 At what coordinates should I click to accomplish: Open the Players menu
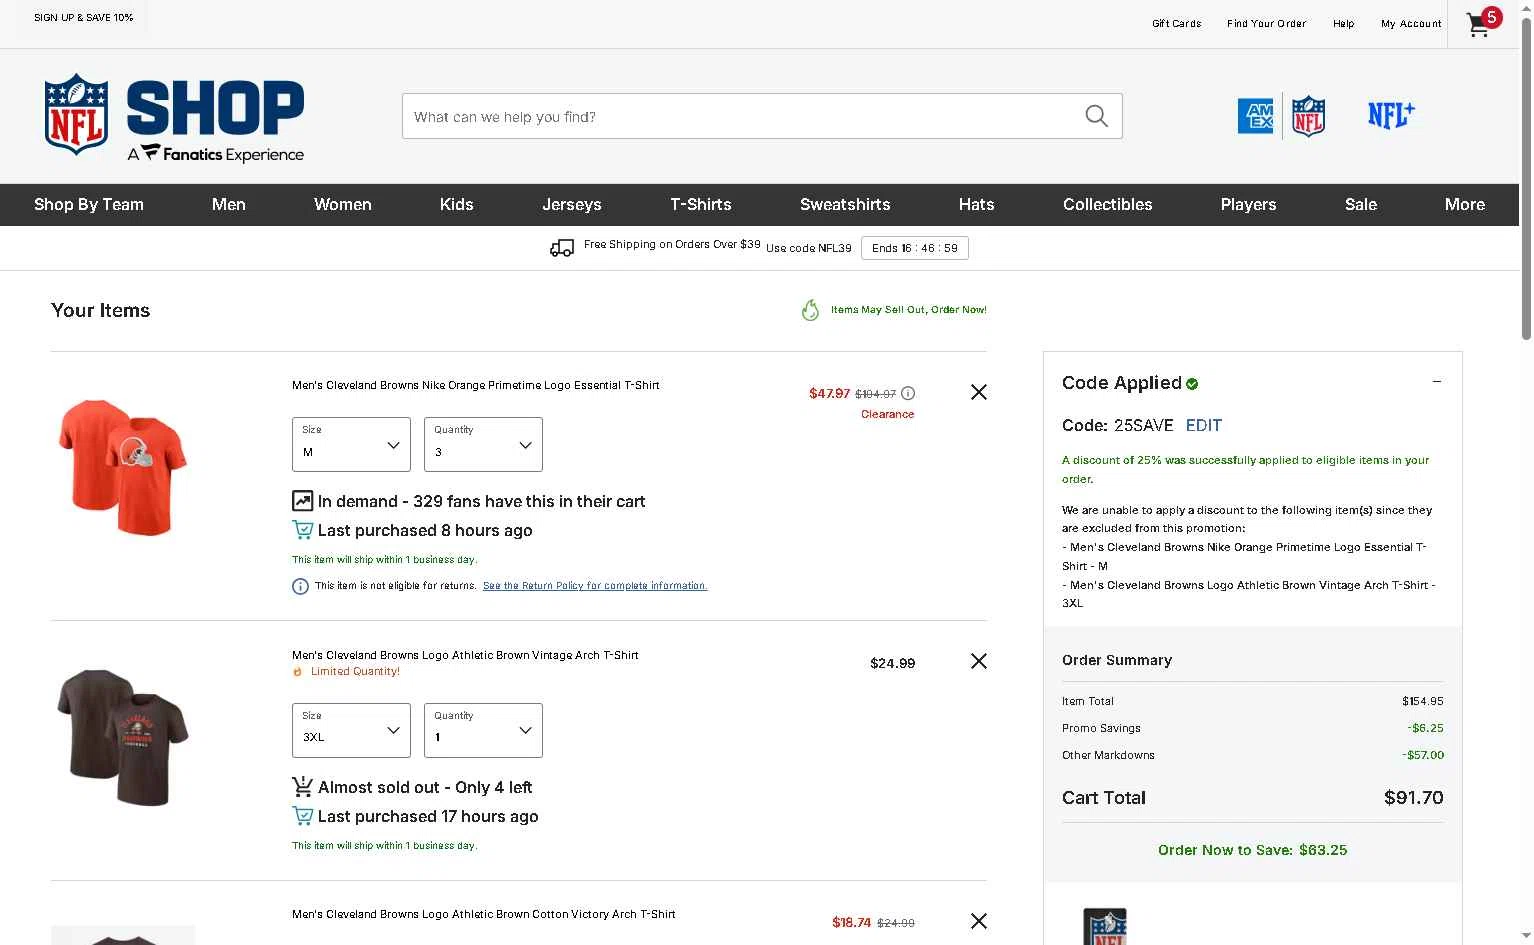1249,204
